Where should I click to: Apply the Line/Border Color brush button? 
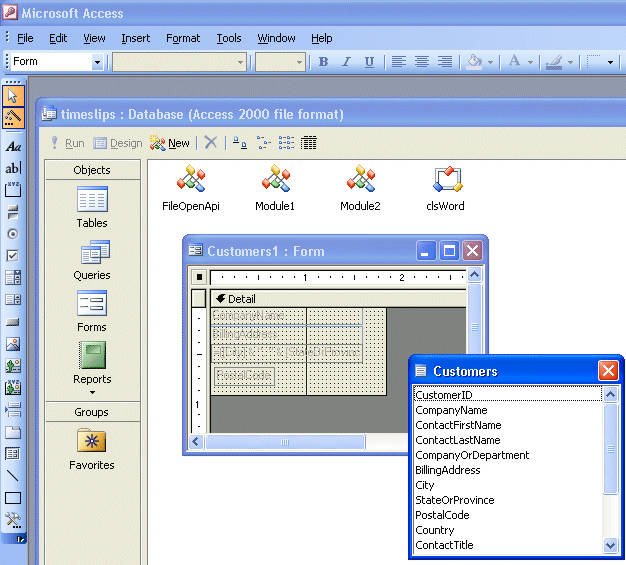tap(554, 62)
